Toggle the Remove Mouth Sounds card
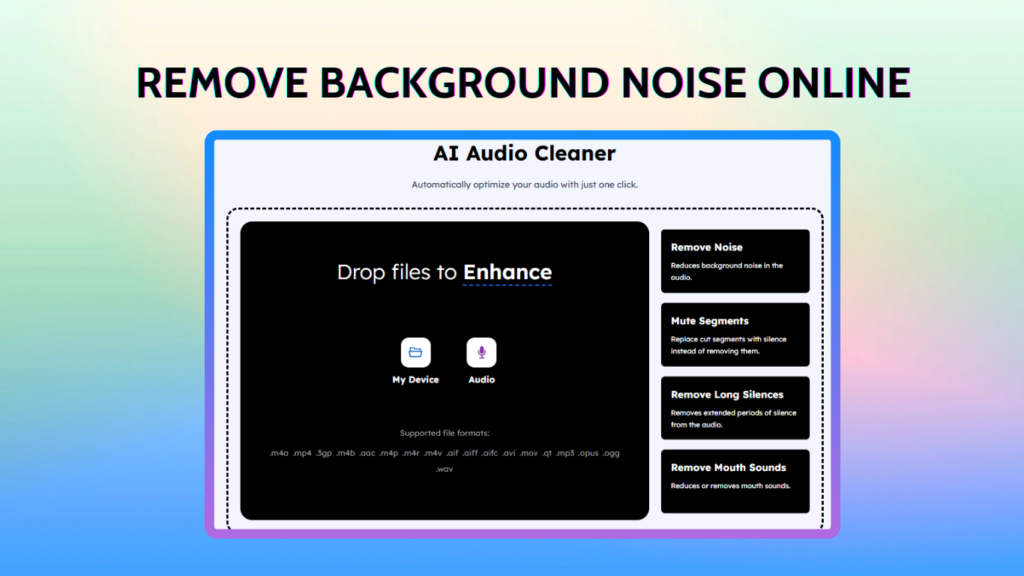 [x=734, y=481]
